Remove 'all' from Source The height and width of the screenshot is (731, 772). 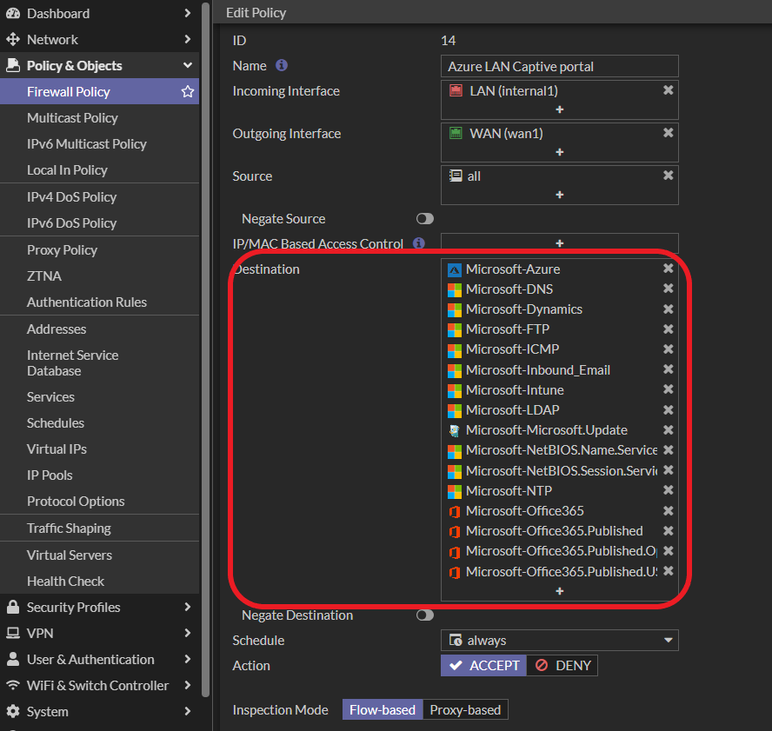[x=668, y=175]
